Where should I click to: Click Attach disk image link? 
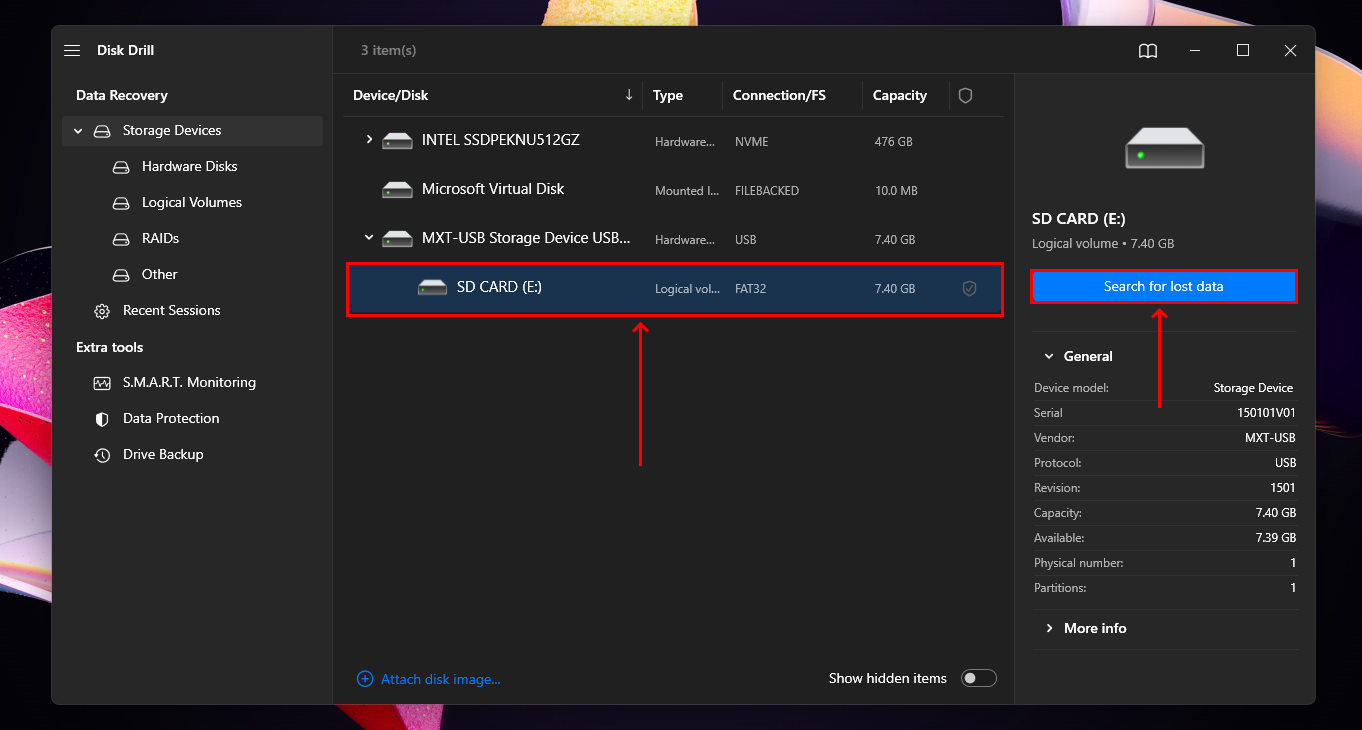tap(440, 679)
